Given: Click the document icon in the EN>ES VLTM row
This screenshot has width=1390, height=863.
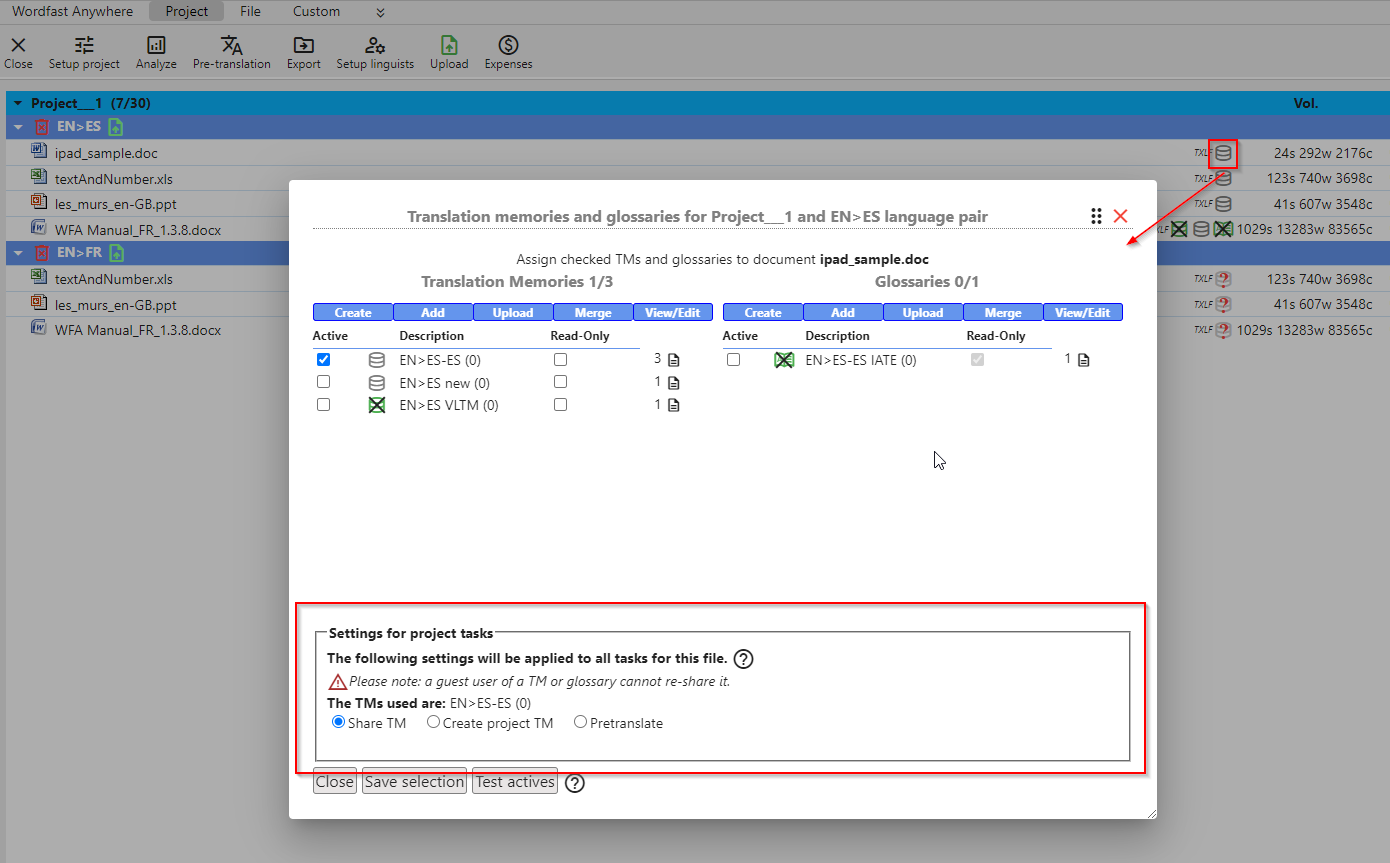Looking at the screenshot, I should (674, 405).
